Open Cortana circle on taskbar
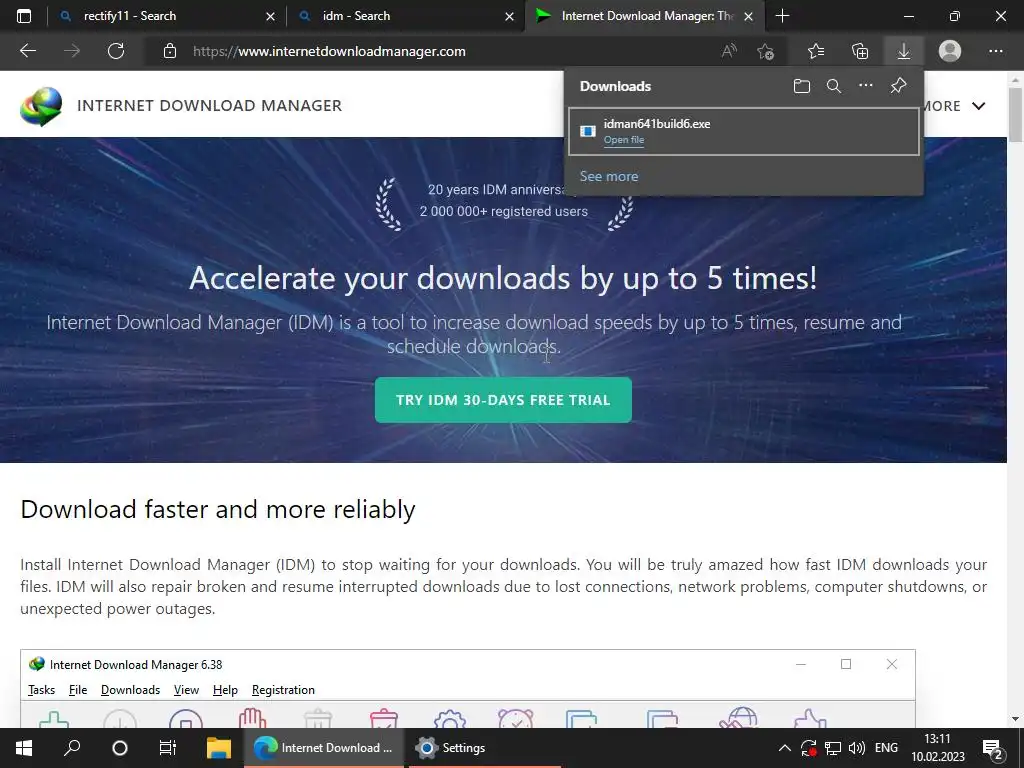This screenshot has height=768, width=1024. pyautogui.click(x=120, y=748)
